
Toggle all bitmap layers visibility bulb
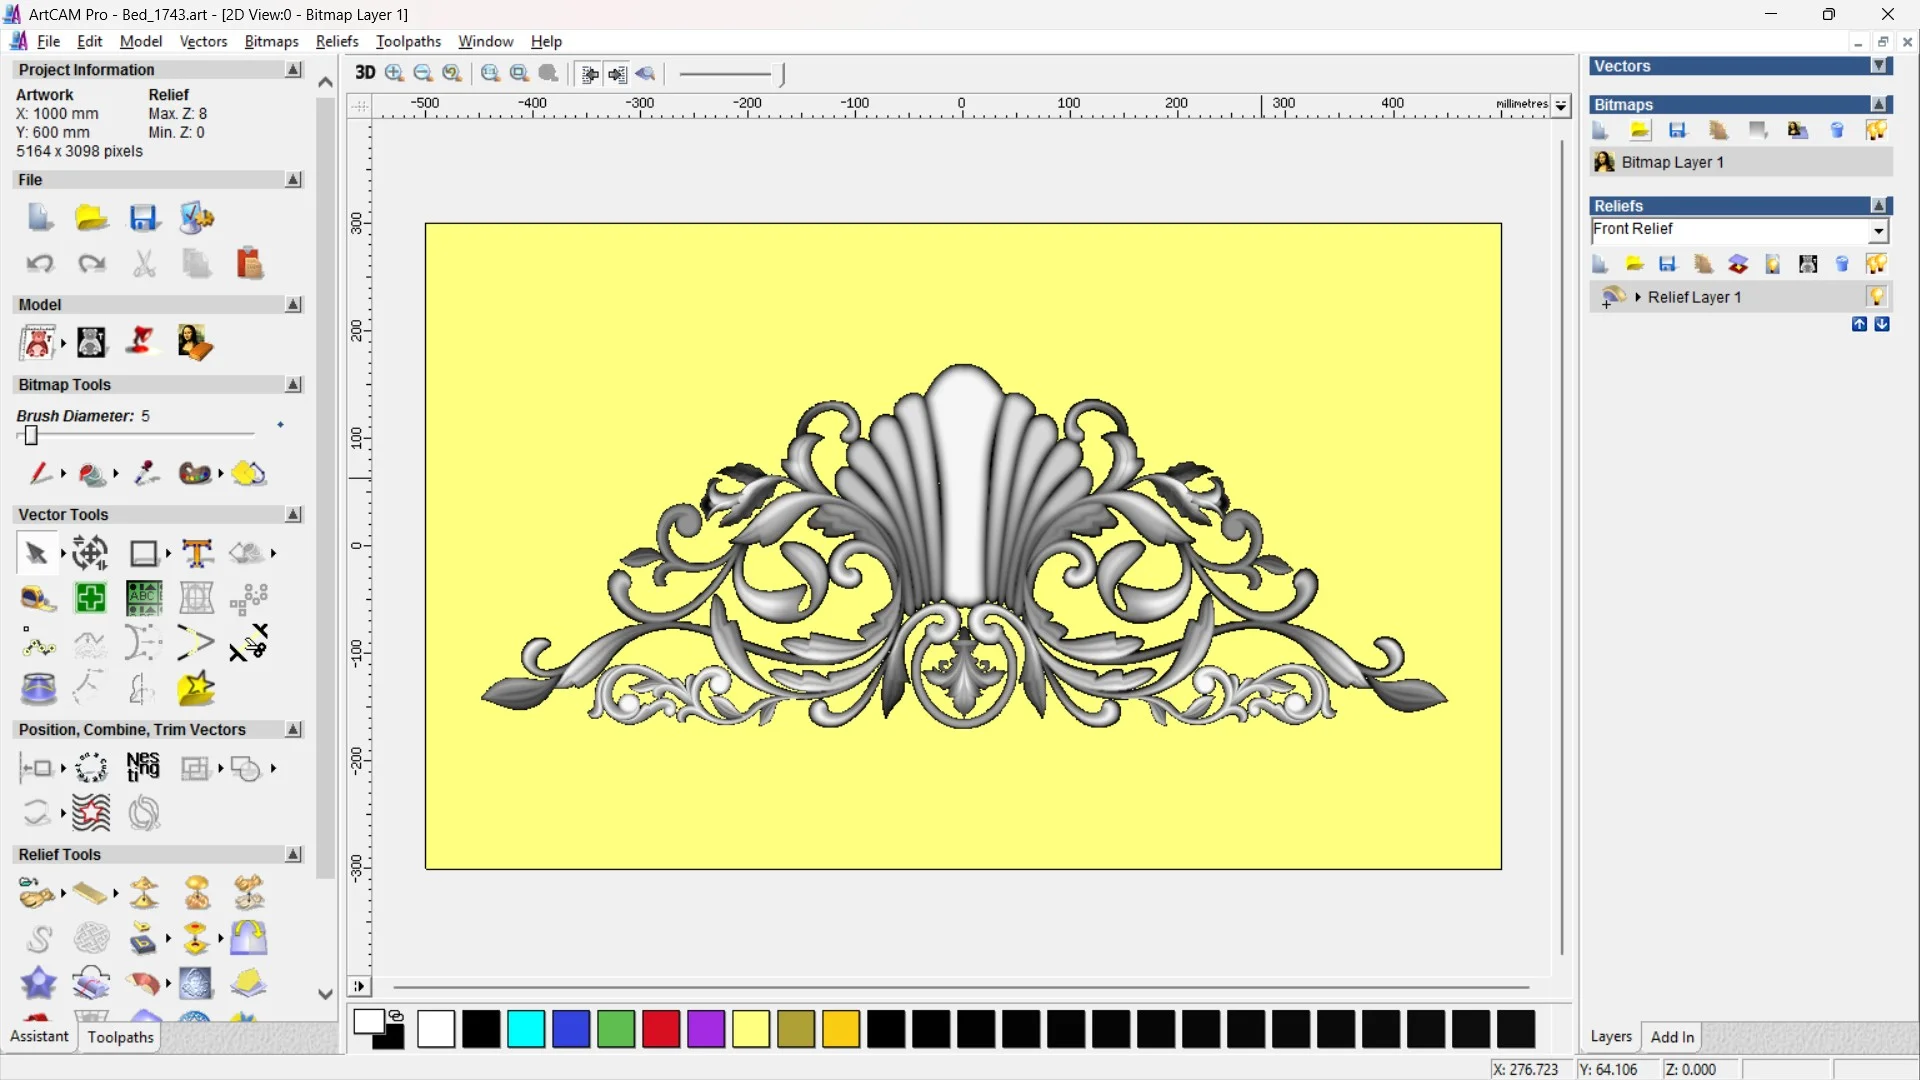pyautogui.click(x=1875, y=130)
